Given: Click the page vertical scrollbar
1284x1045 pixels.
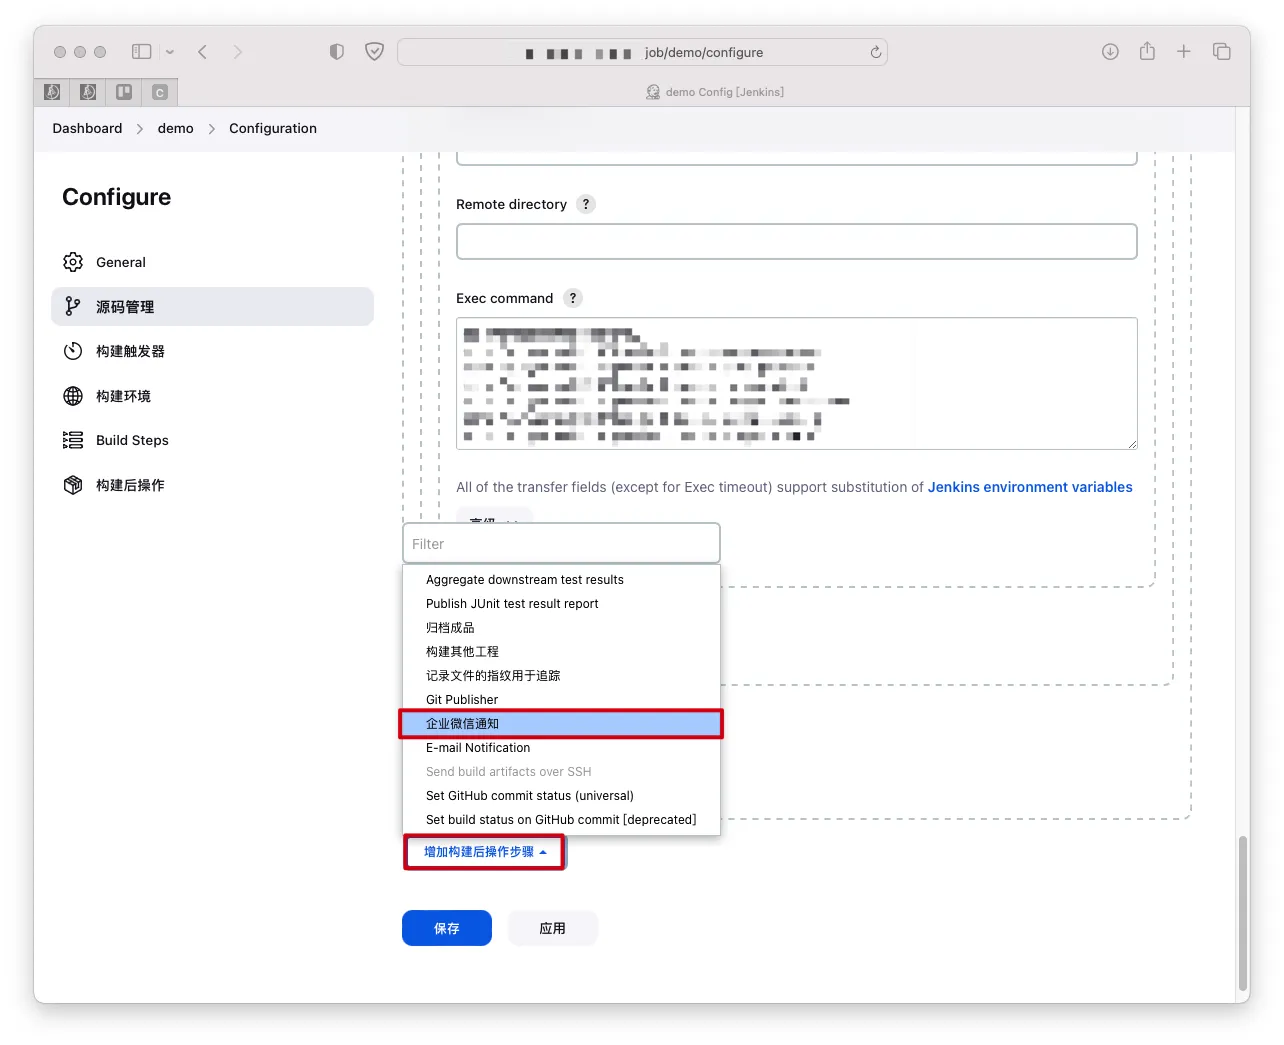Looking at the screenshot, I should 1243,910.
